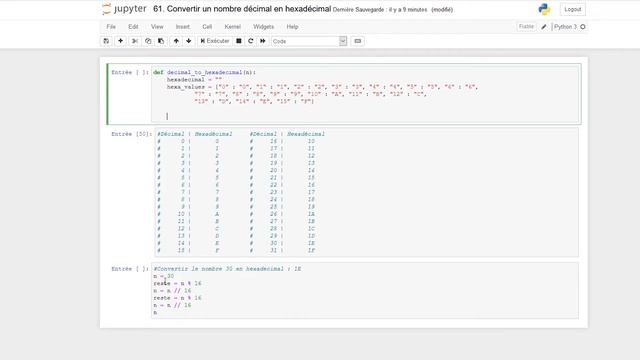Open the command palette keyboard icon
This screenshot has width=640, height=360.
click(358, 41)
